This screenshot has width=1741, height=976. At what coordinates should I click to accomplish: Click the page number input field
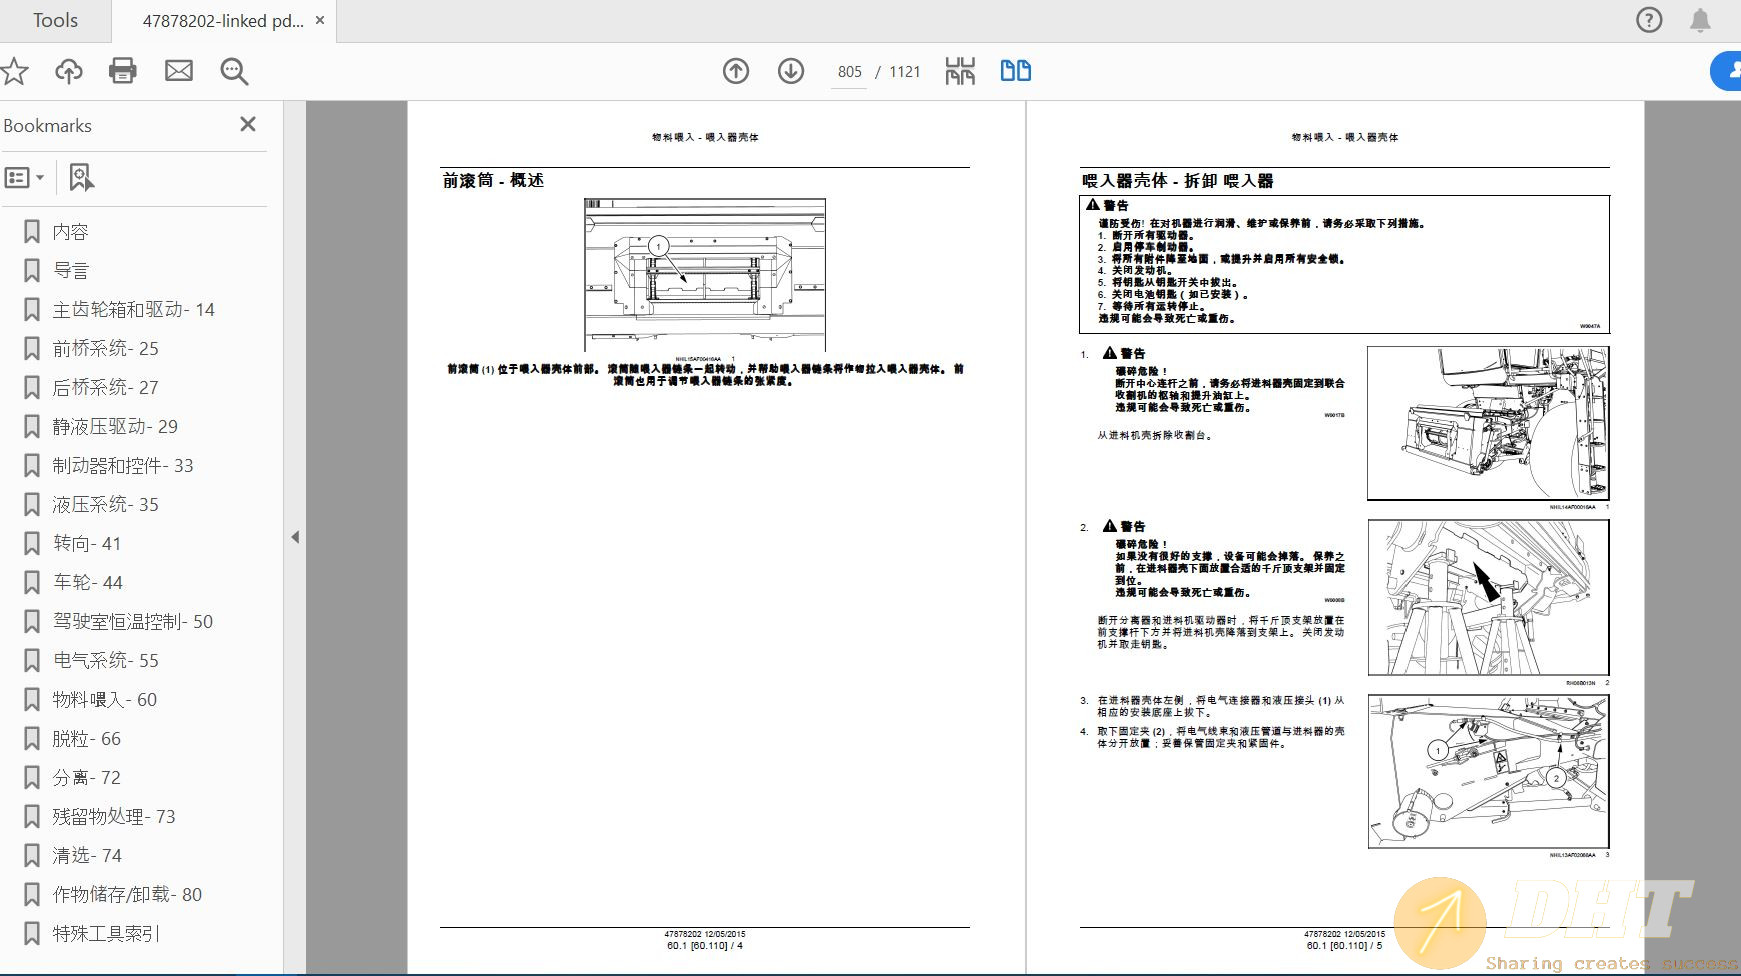click(x=849, y=72)
